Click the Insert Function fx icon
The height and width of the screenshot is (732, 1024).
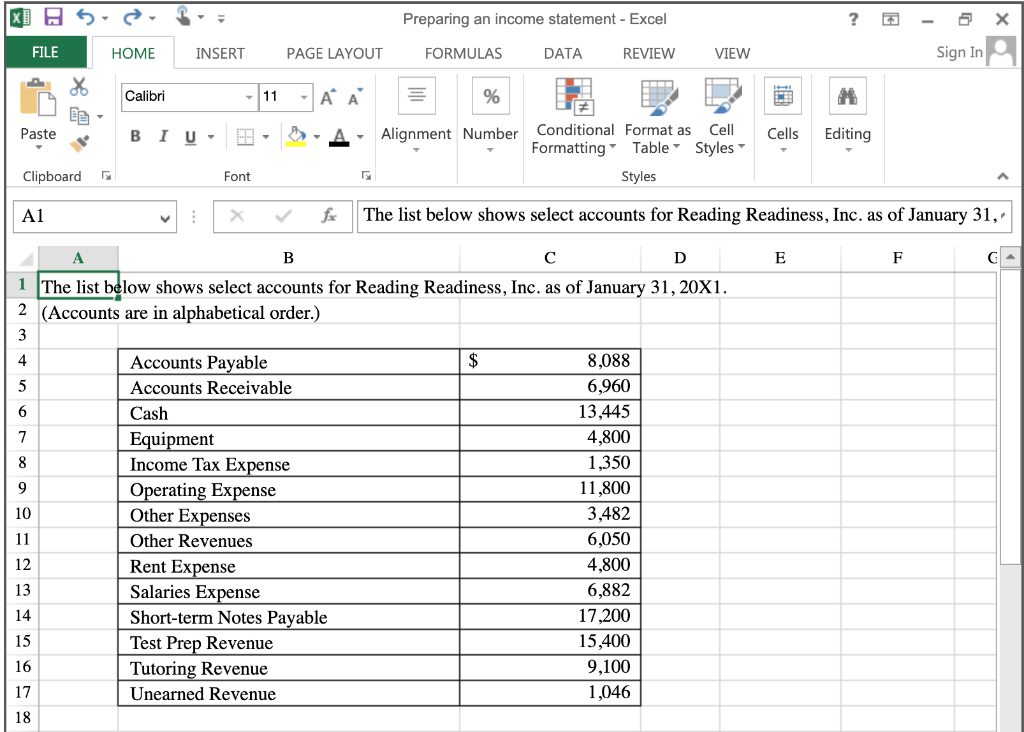pyautogui.click(x=332, y=216)
